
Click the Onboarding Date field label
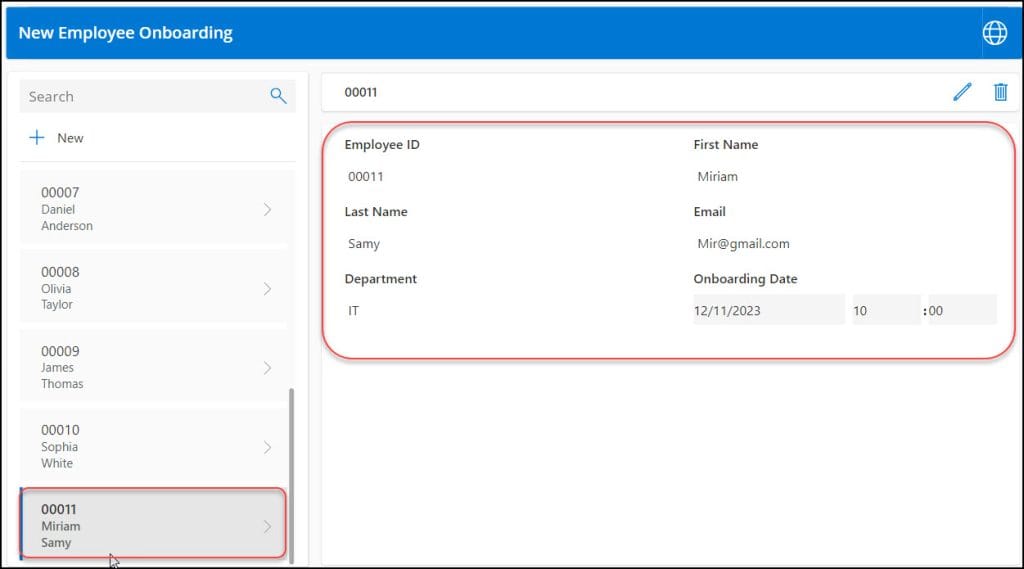[x=745, y=279]
